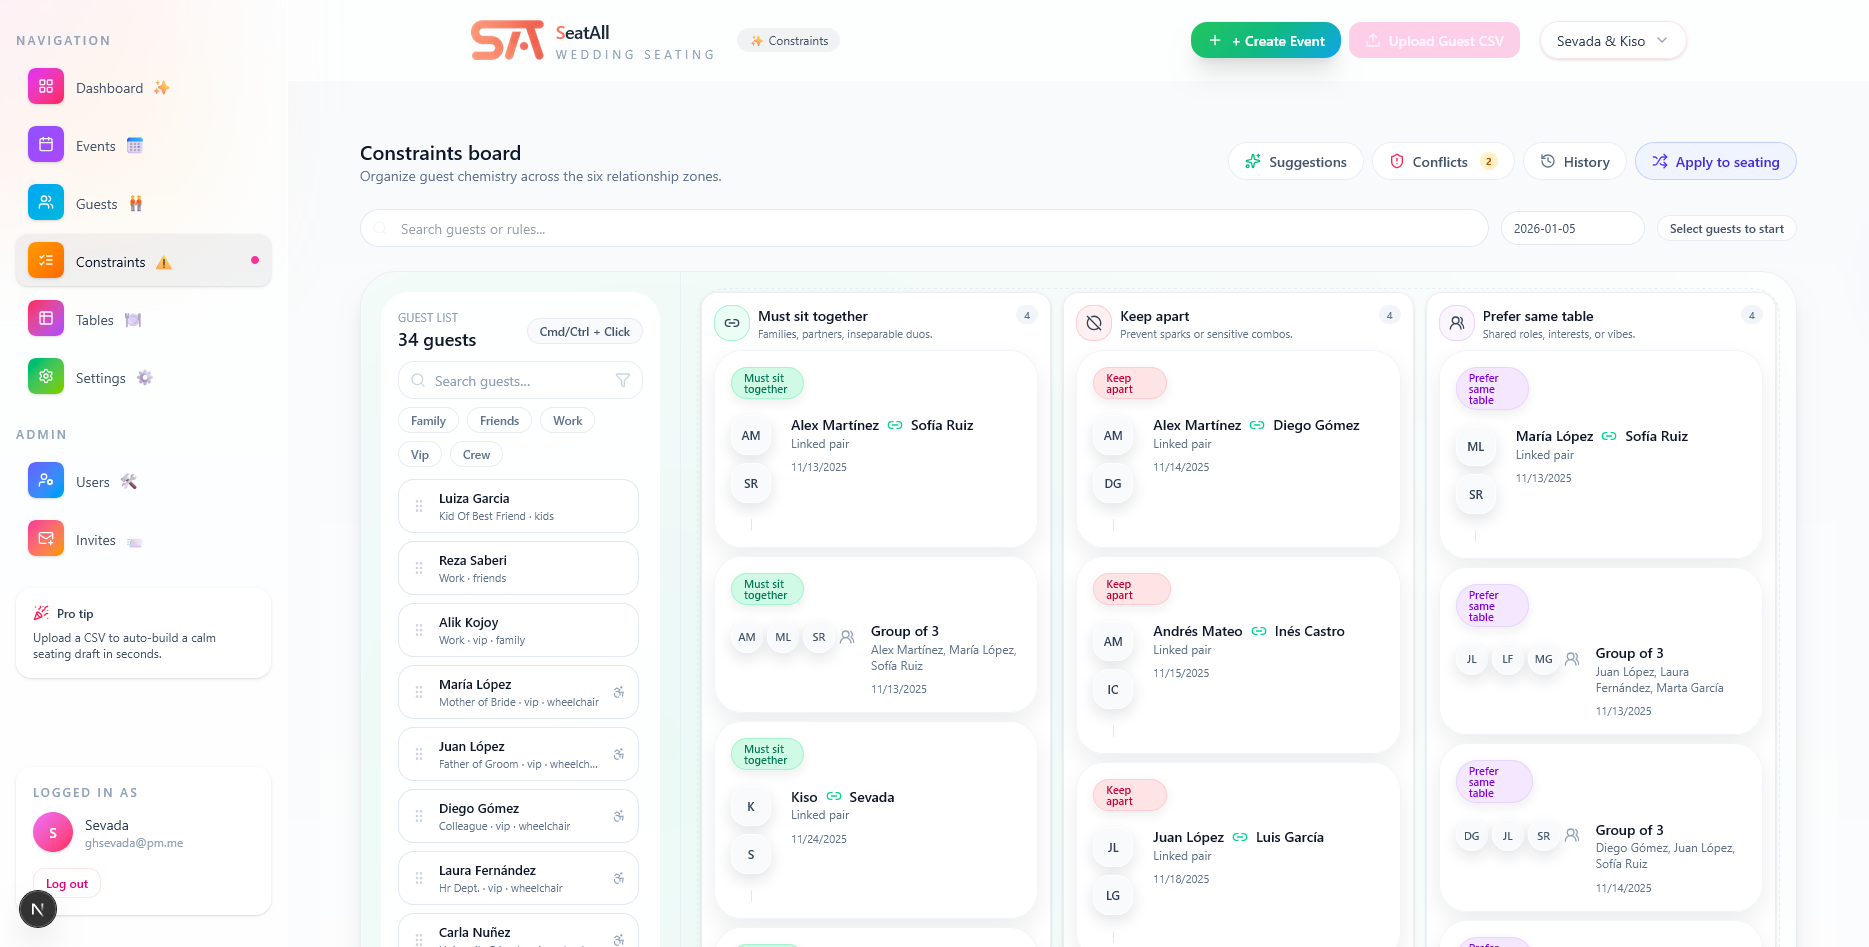Open the Users admin section

click(93, 481)
